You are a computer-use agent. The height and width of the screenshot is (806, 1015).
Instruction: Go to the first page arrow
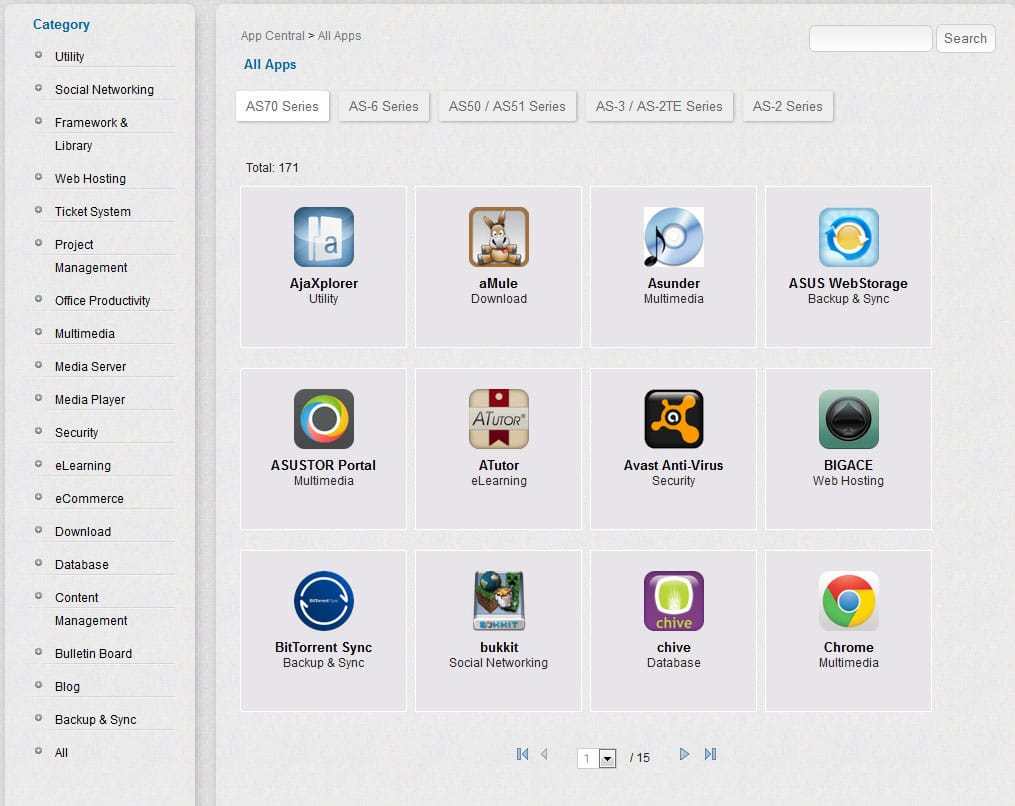tap(522, 754)
